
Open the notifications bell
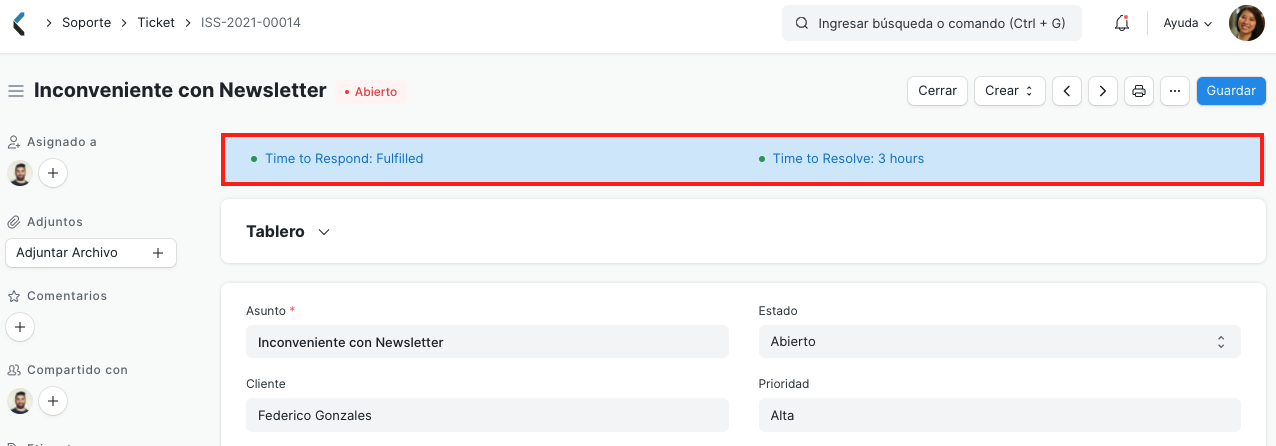point(1122,23)
